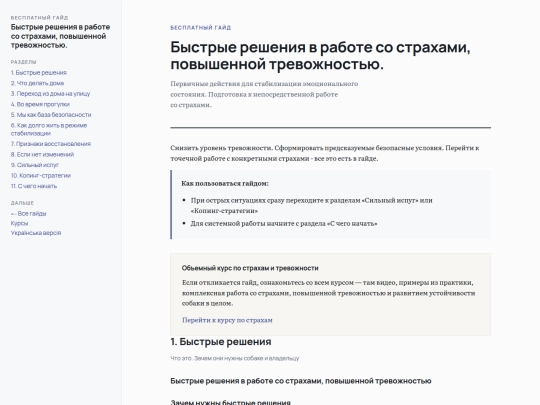The height and width of the screenshot is (405, 540).
Task: Click 'ДАЛЬШЕ' sidebar label
Action: (x=22, y=203)
